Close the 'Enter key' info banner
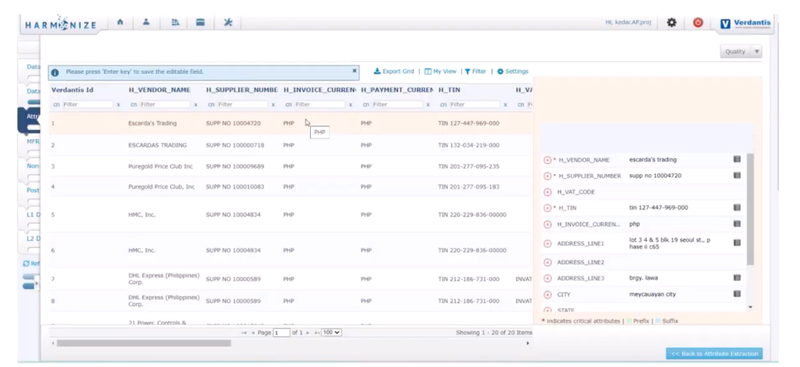Image resolution: width=800 pixels, height=367 pixels. click(x=354, y=71)
